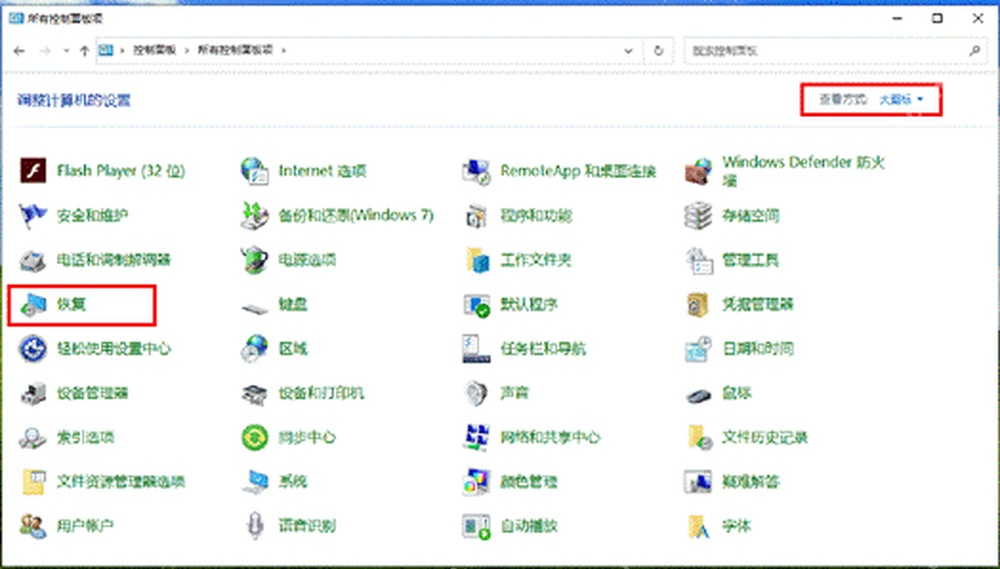Open the 恢复 recovery icon
The width and height of the screenshot is (1000, 569).
pos(33,304)
